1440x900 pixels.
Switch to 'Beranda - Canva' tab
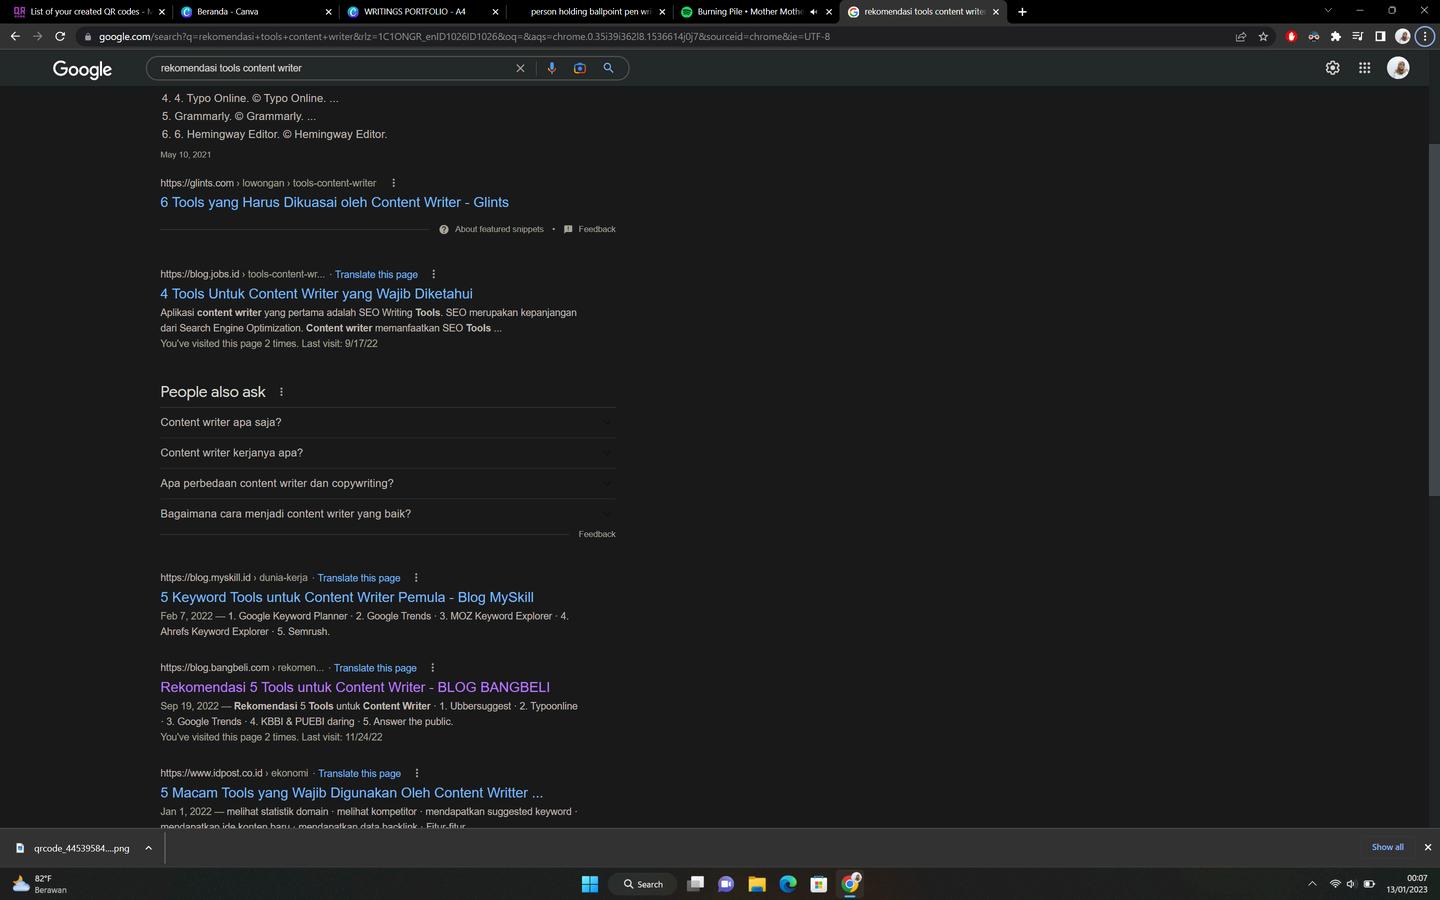tap(255, 12)
